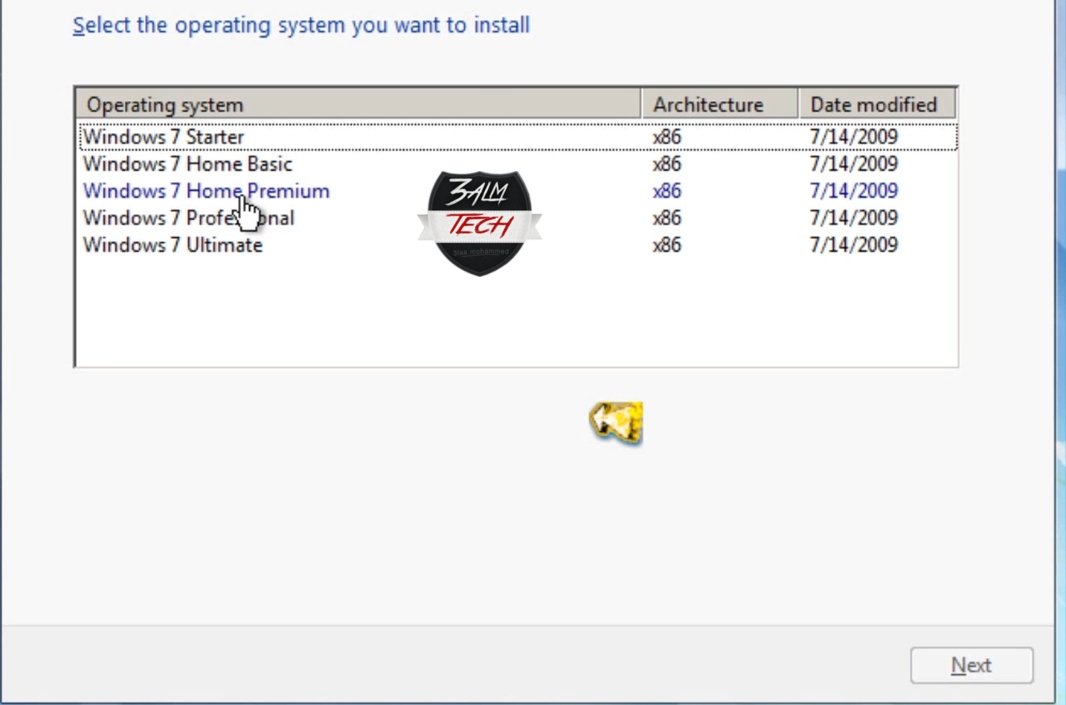Image resolution: width=1066 pixels, height=705 pixels.
Task: Click the Next button
Action: tap(972, 665)
